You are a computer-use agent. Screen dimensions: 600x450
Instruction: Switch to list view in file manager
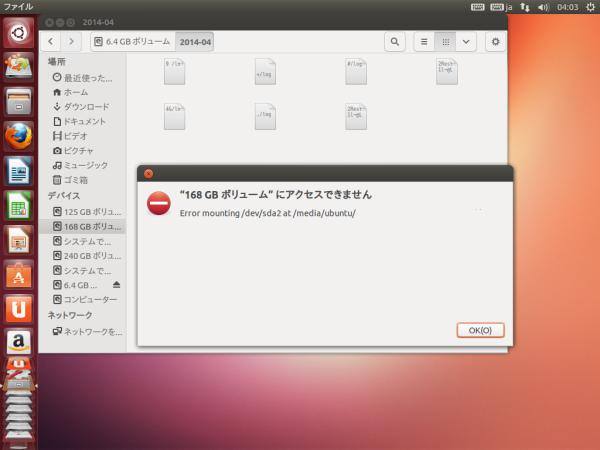pyautogui.click(x=424, y=42)
